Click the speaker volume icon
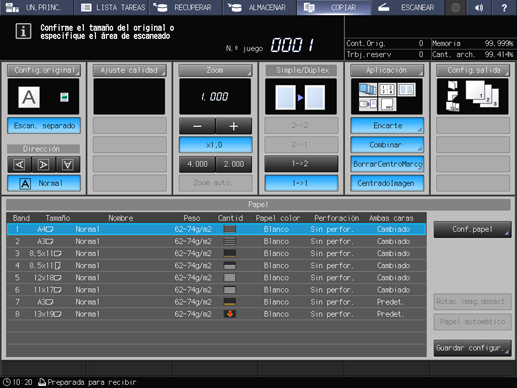This screenshot has width=517, height=388. coord(479,7)
